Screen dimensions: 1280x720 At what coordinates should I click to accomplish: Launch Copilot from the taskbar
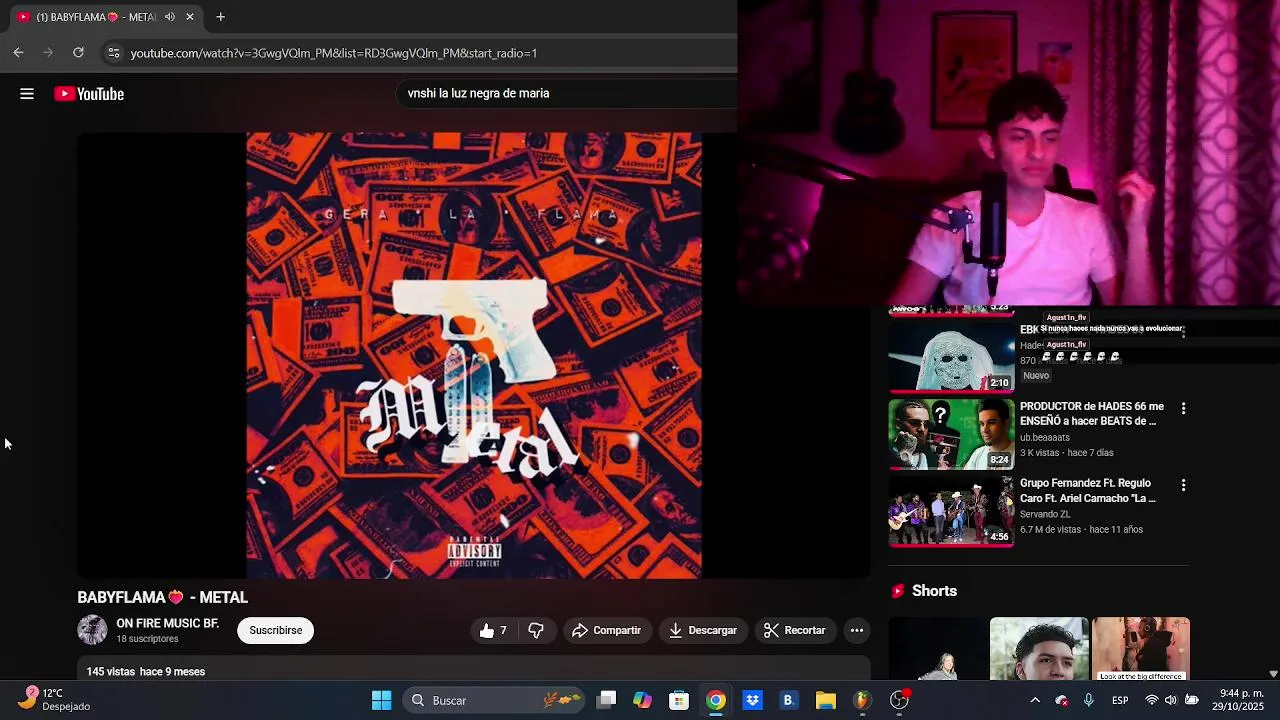[642, 700]
